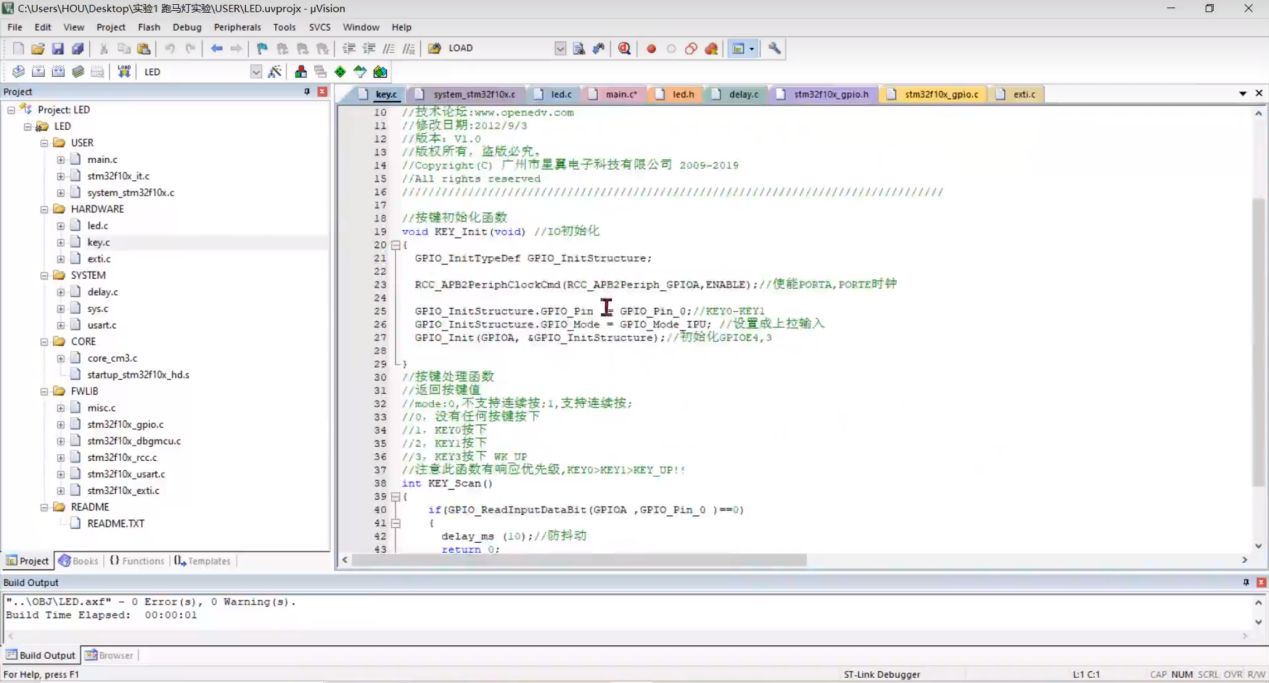Open the Functions tab in Project panel
This screenshot has height=683, width=1269.
(137, 561)
